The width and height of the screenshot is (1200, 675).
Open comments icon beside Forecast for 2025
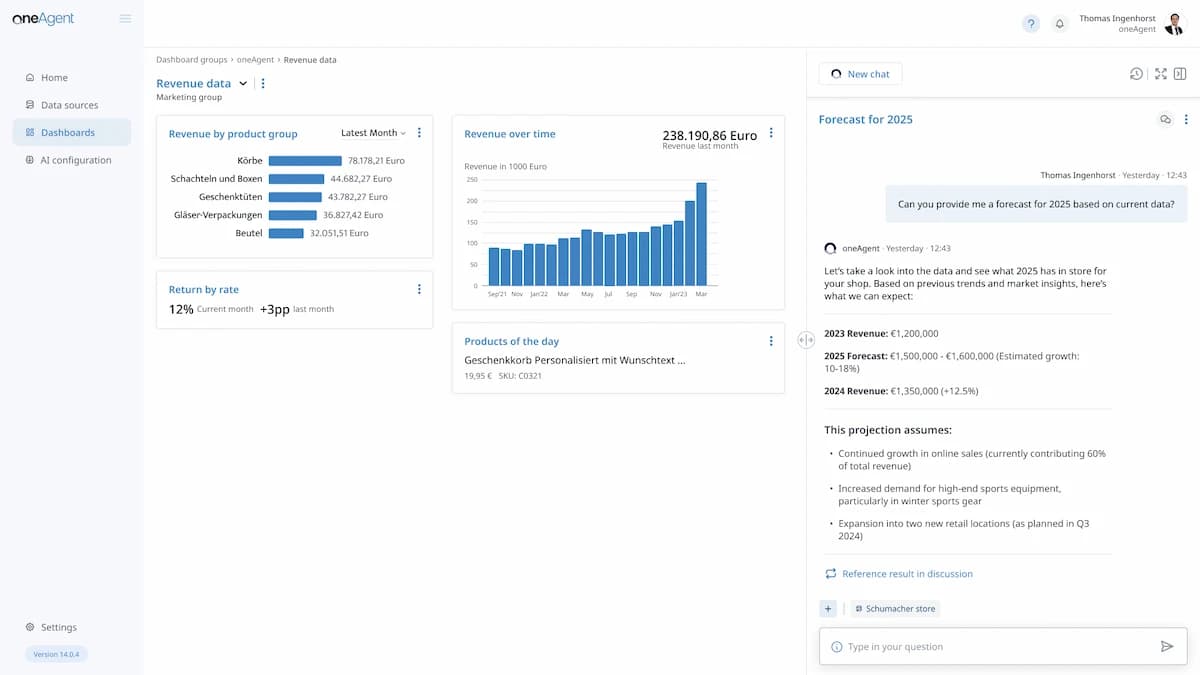pos(1165,120)
